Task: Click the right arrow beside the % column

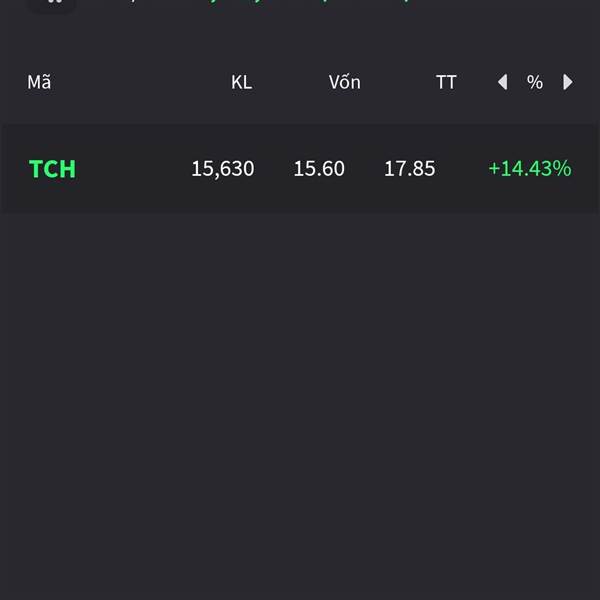Action: (x=568, y=82)
